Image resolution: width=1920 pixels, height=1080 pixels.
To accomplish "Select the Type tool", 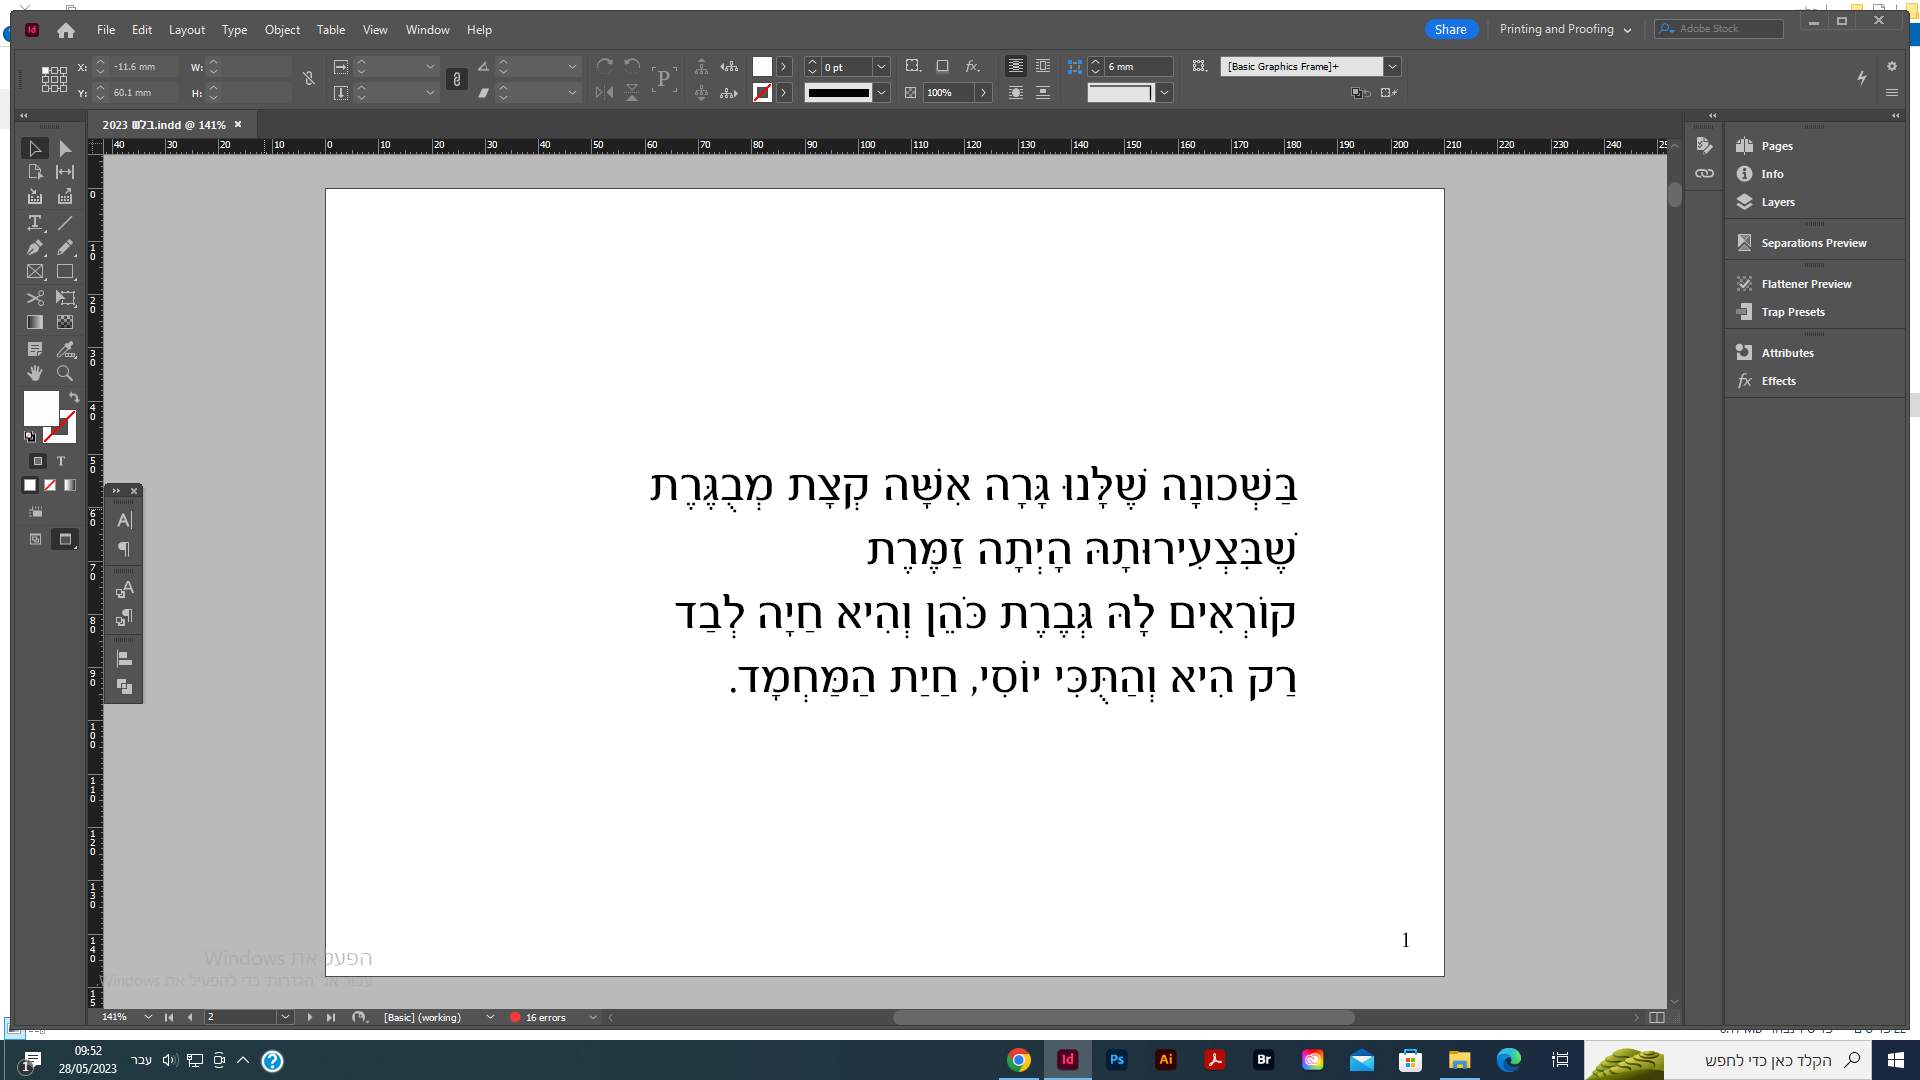I will 35,223.
